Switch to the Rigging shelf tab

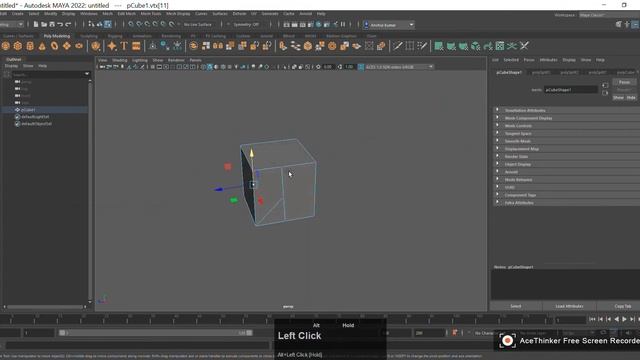pyautogui.click(x=115, y=36)
